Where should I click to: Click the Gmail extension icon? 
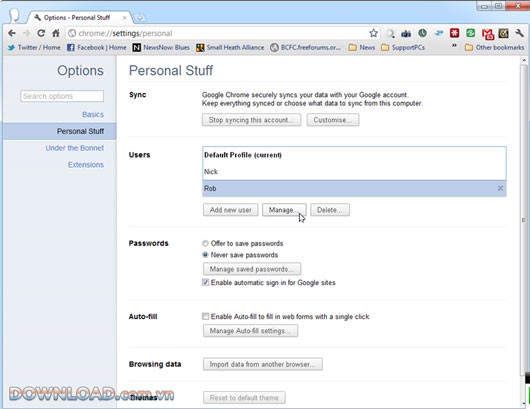pos(488,33)
